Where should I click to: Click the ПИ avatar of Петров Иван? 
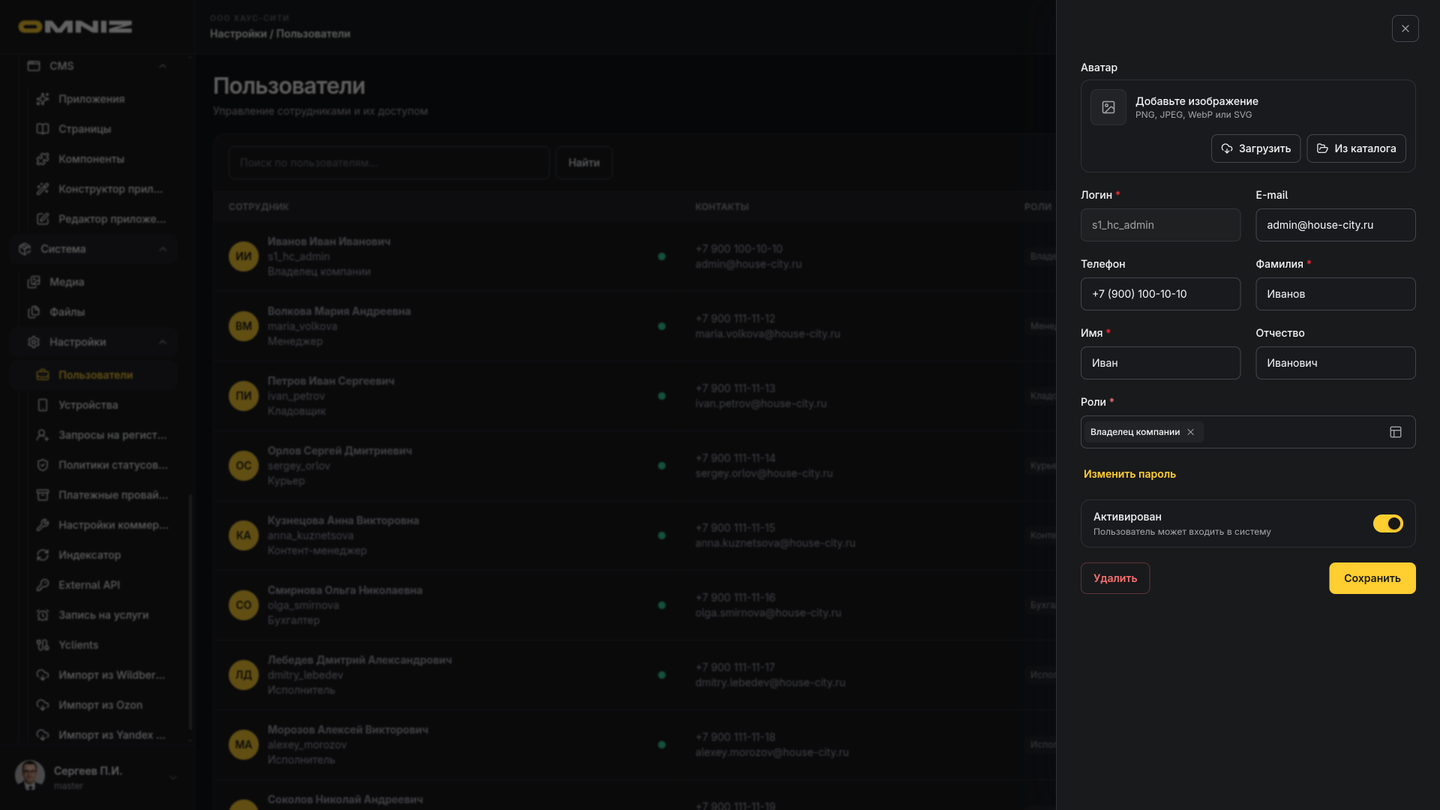pos(243,396)
